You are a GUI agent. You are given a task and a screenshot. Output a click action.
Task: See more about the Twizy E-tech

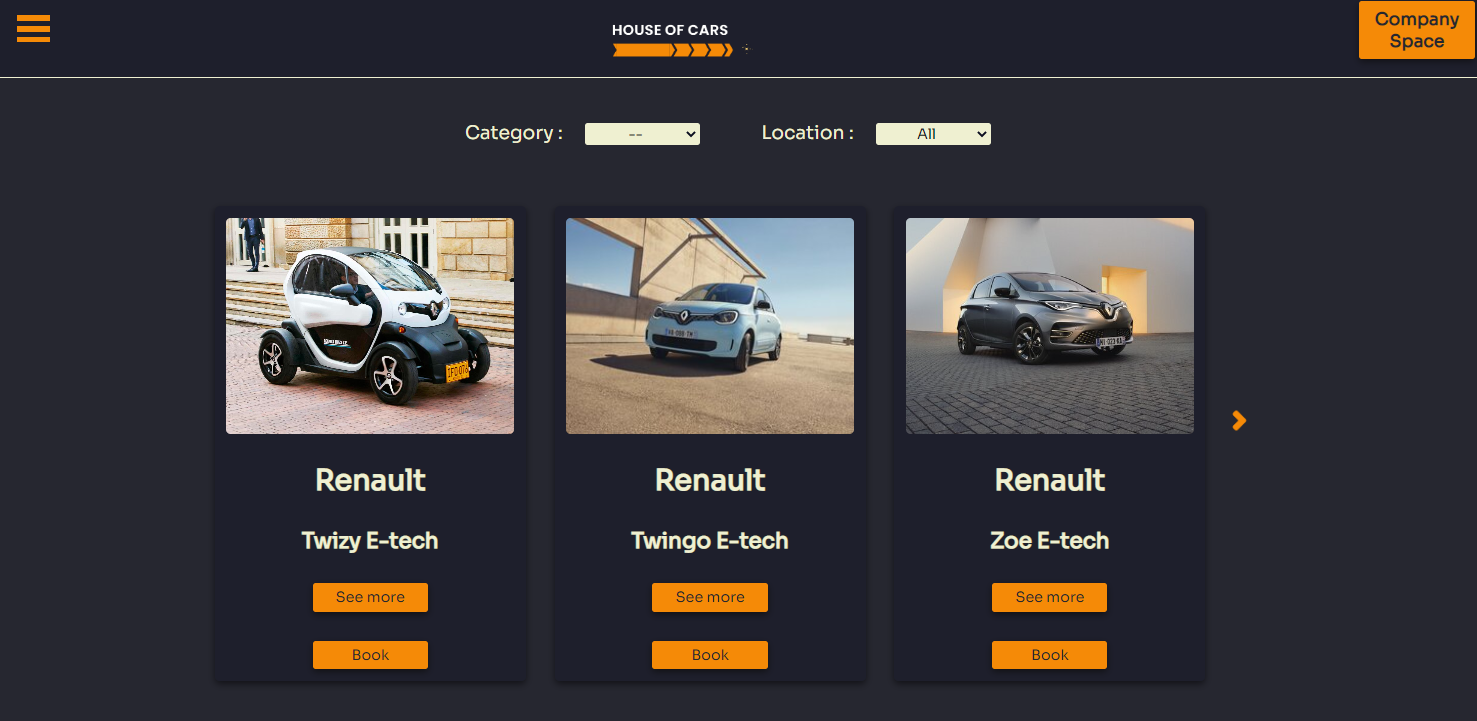[370, 597]
